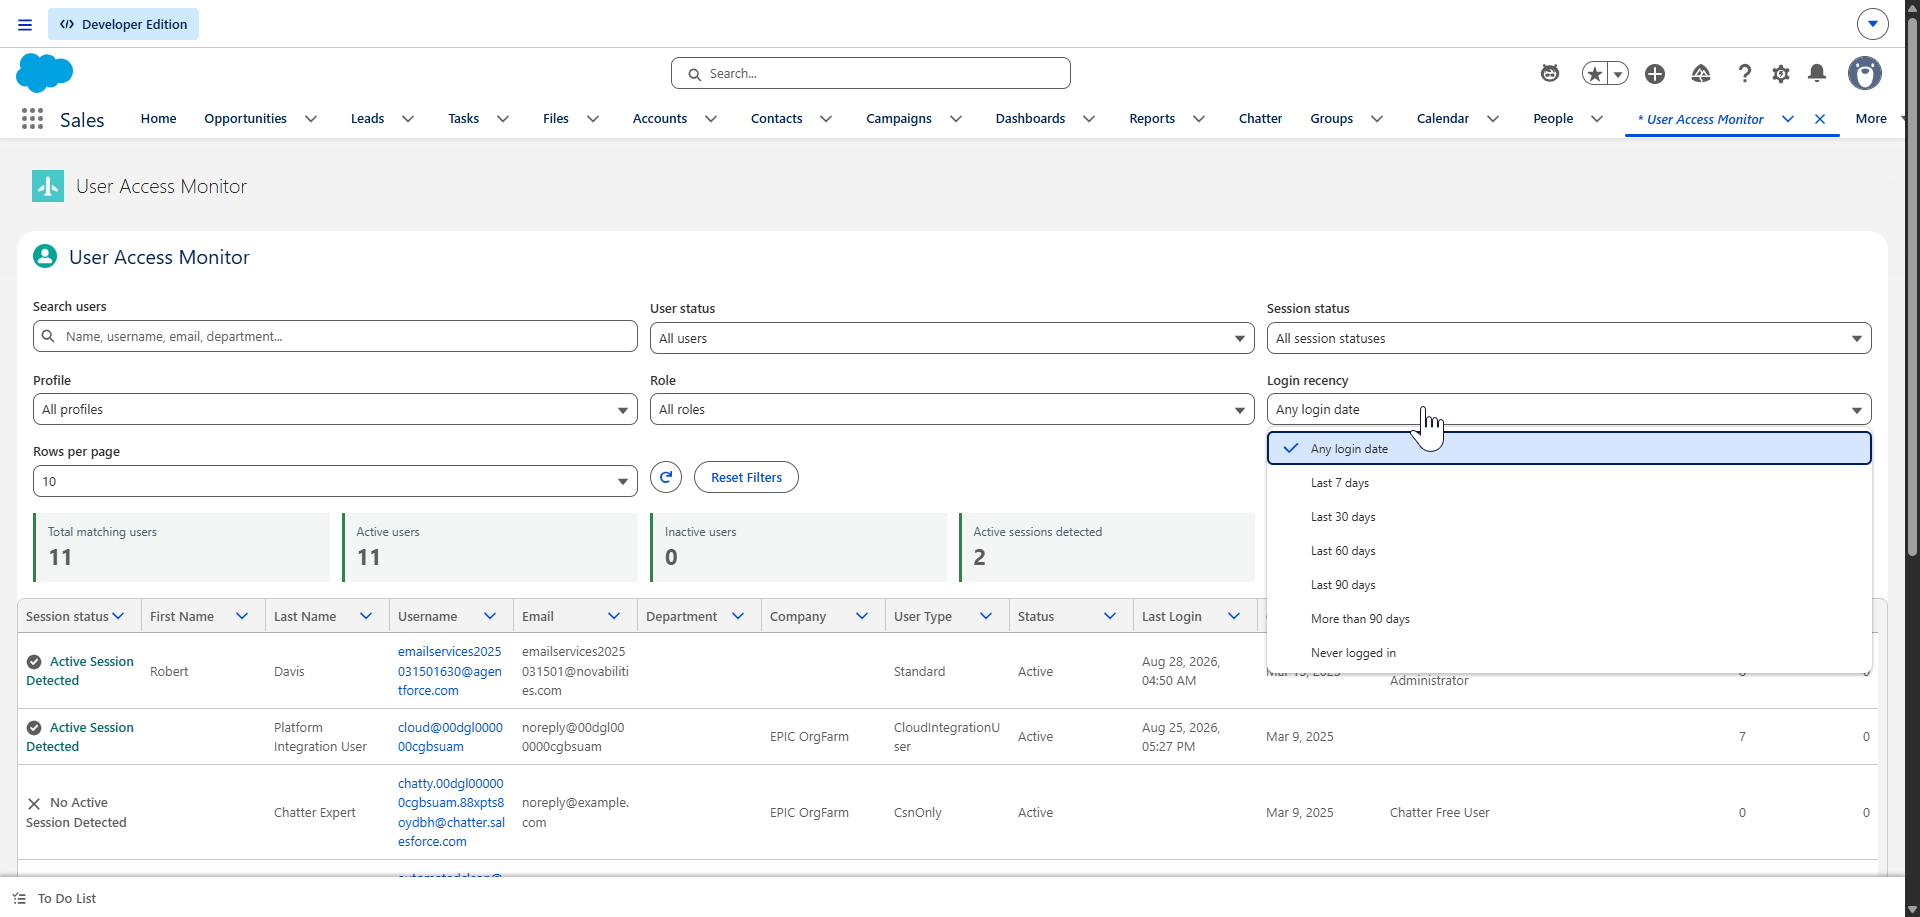Image resolution: width=1920 pixels, height=917 pixels.
Task: Open the Agentforce astro icon
Action: point(1550,73)
